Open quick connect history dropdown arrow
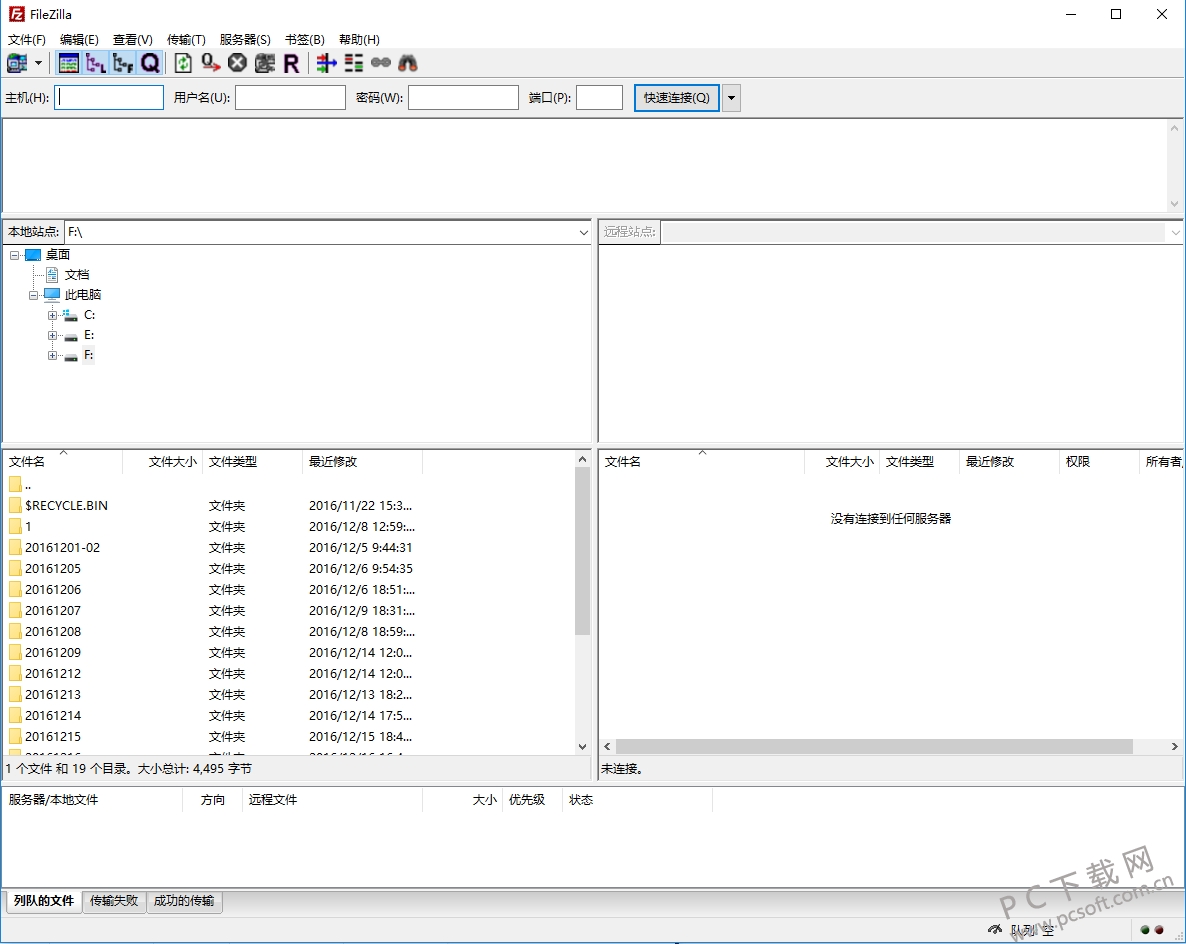 [x=731, y=98]
